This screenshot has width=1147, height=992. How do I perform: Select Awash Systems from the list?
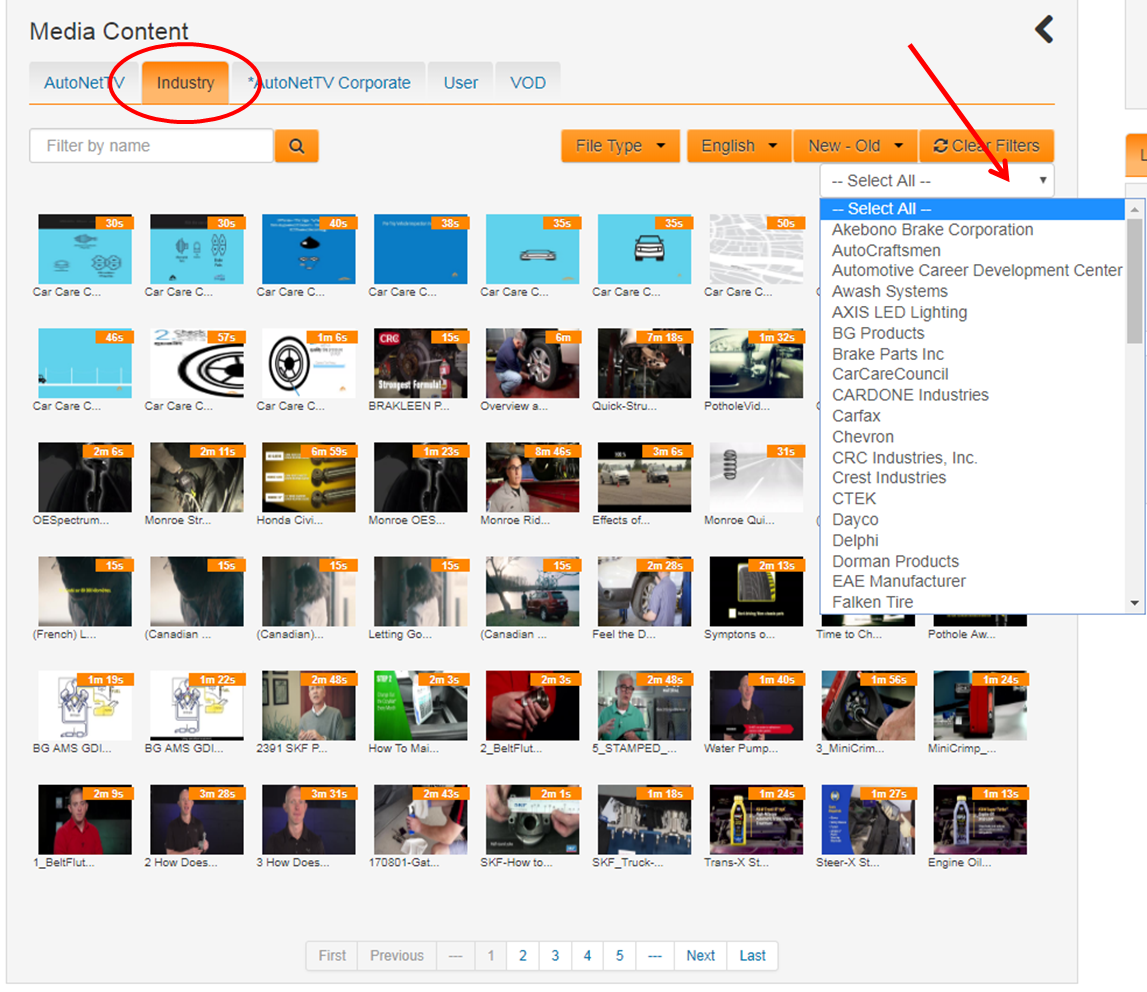972,291
